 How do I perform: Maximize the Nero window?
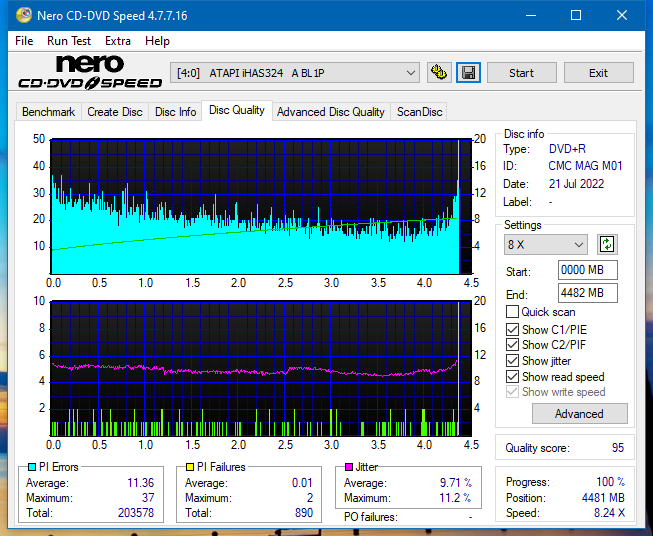point(576,15)
